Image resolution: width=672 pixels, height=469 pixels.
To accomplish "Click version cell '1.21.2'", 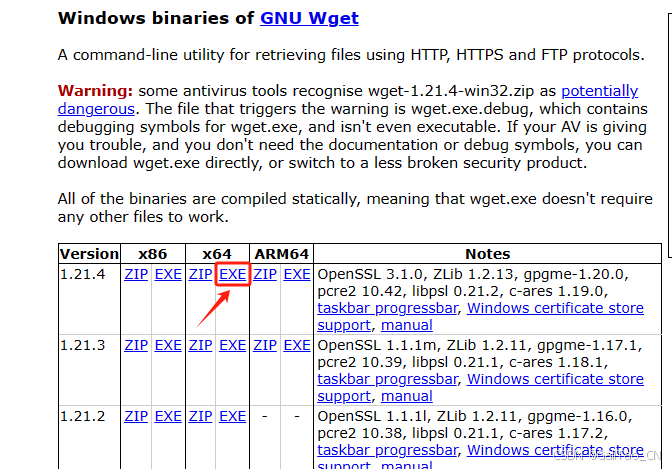I will (82, 417).
